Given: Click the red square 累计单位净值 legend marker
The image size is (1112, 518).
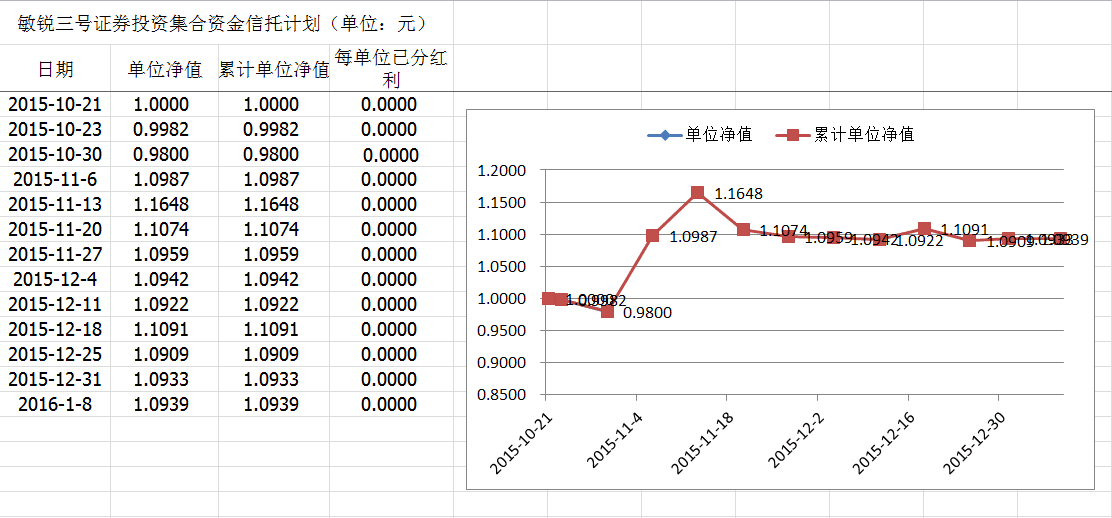Looking at the screenshot, I should coord(793,134).
